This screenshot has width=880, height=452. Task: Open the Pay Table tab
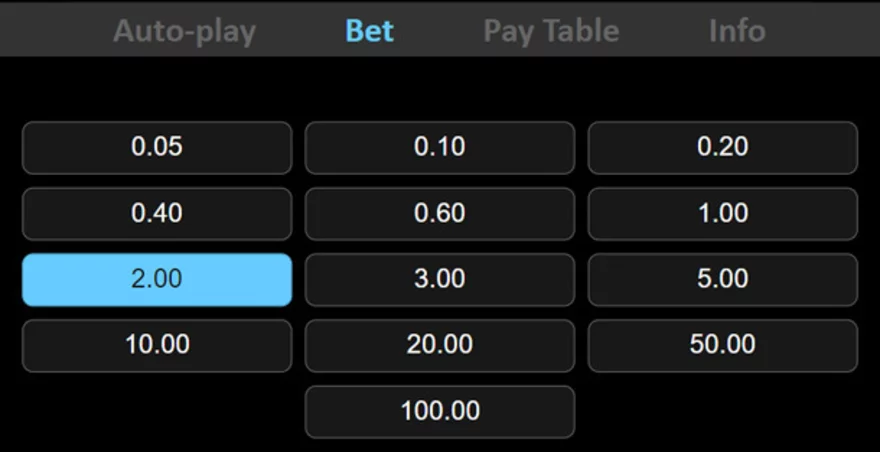pyautogui.click(x=551, y=31)
